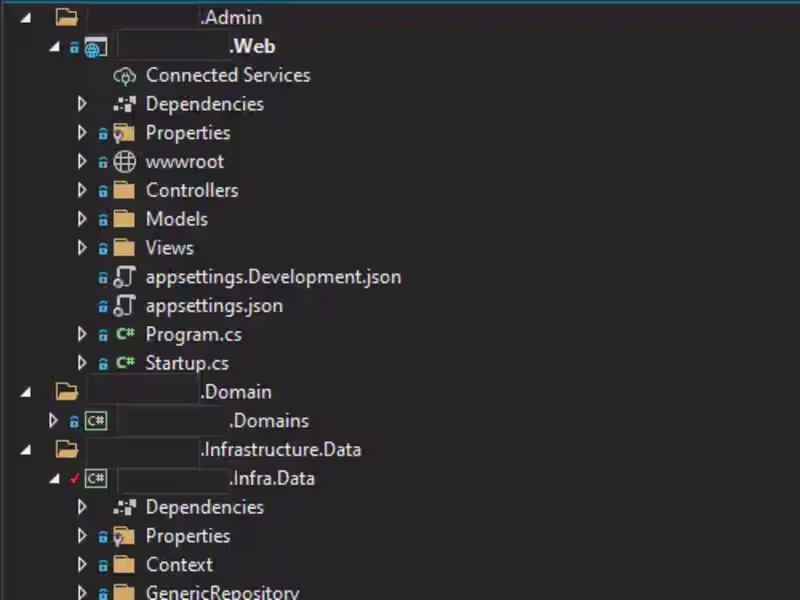The height and width of the screenshot is (600, 800).
Task: Click the C# project icon beside Infra.Data
Action: click(96, 478)
